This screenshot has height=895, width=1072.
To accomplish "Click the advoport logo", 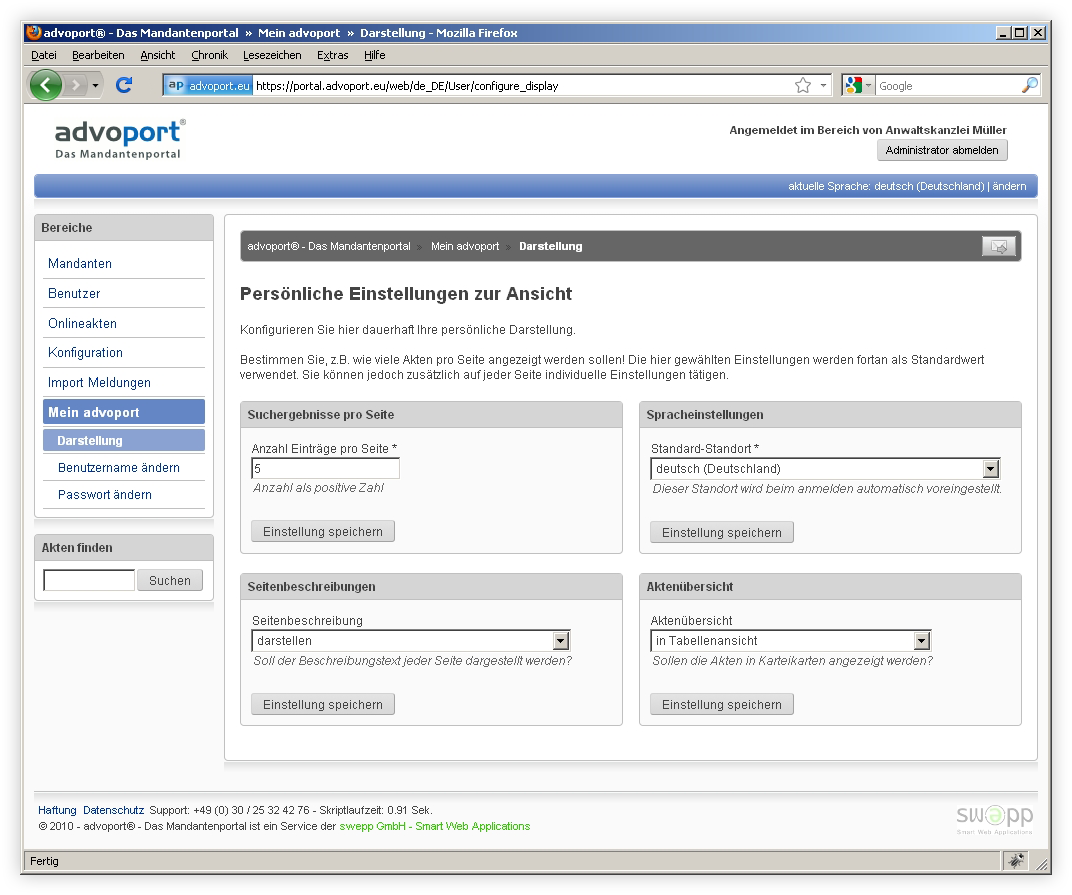I will point(120,139).
